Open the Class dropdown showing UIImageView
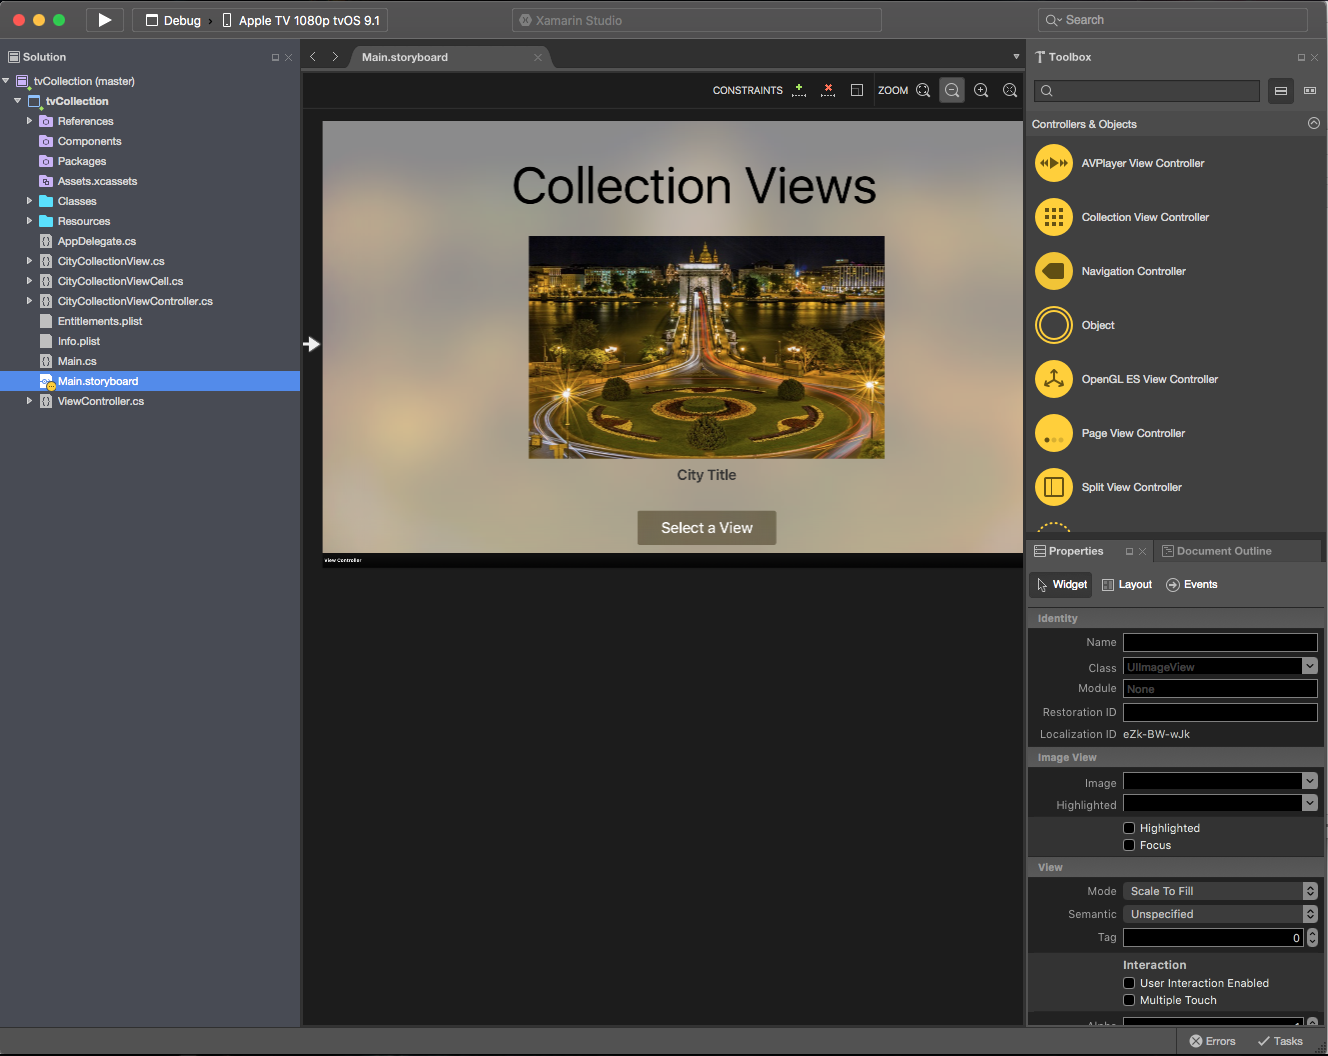 click(1309, 666)
